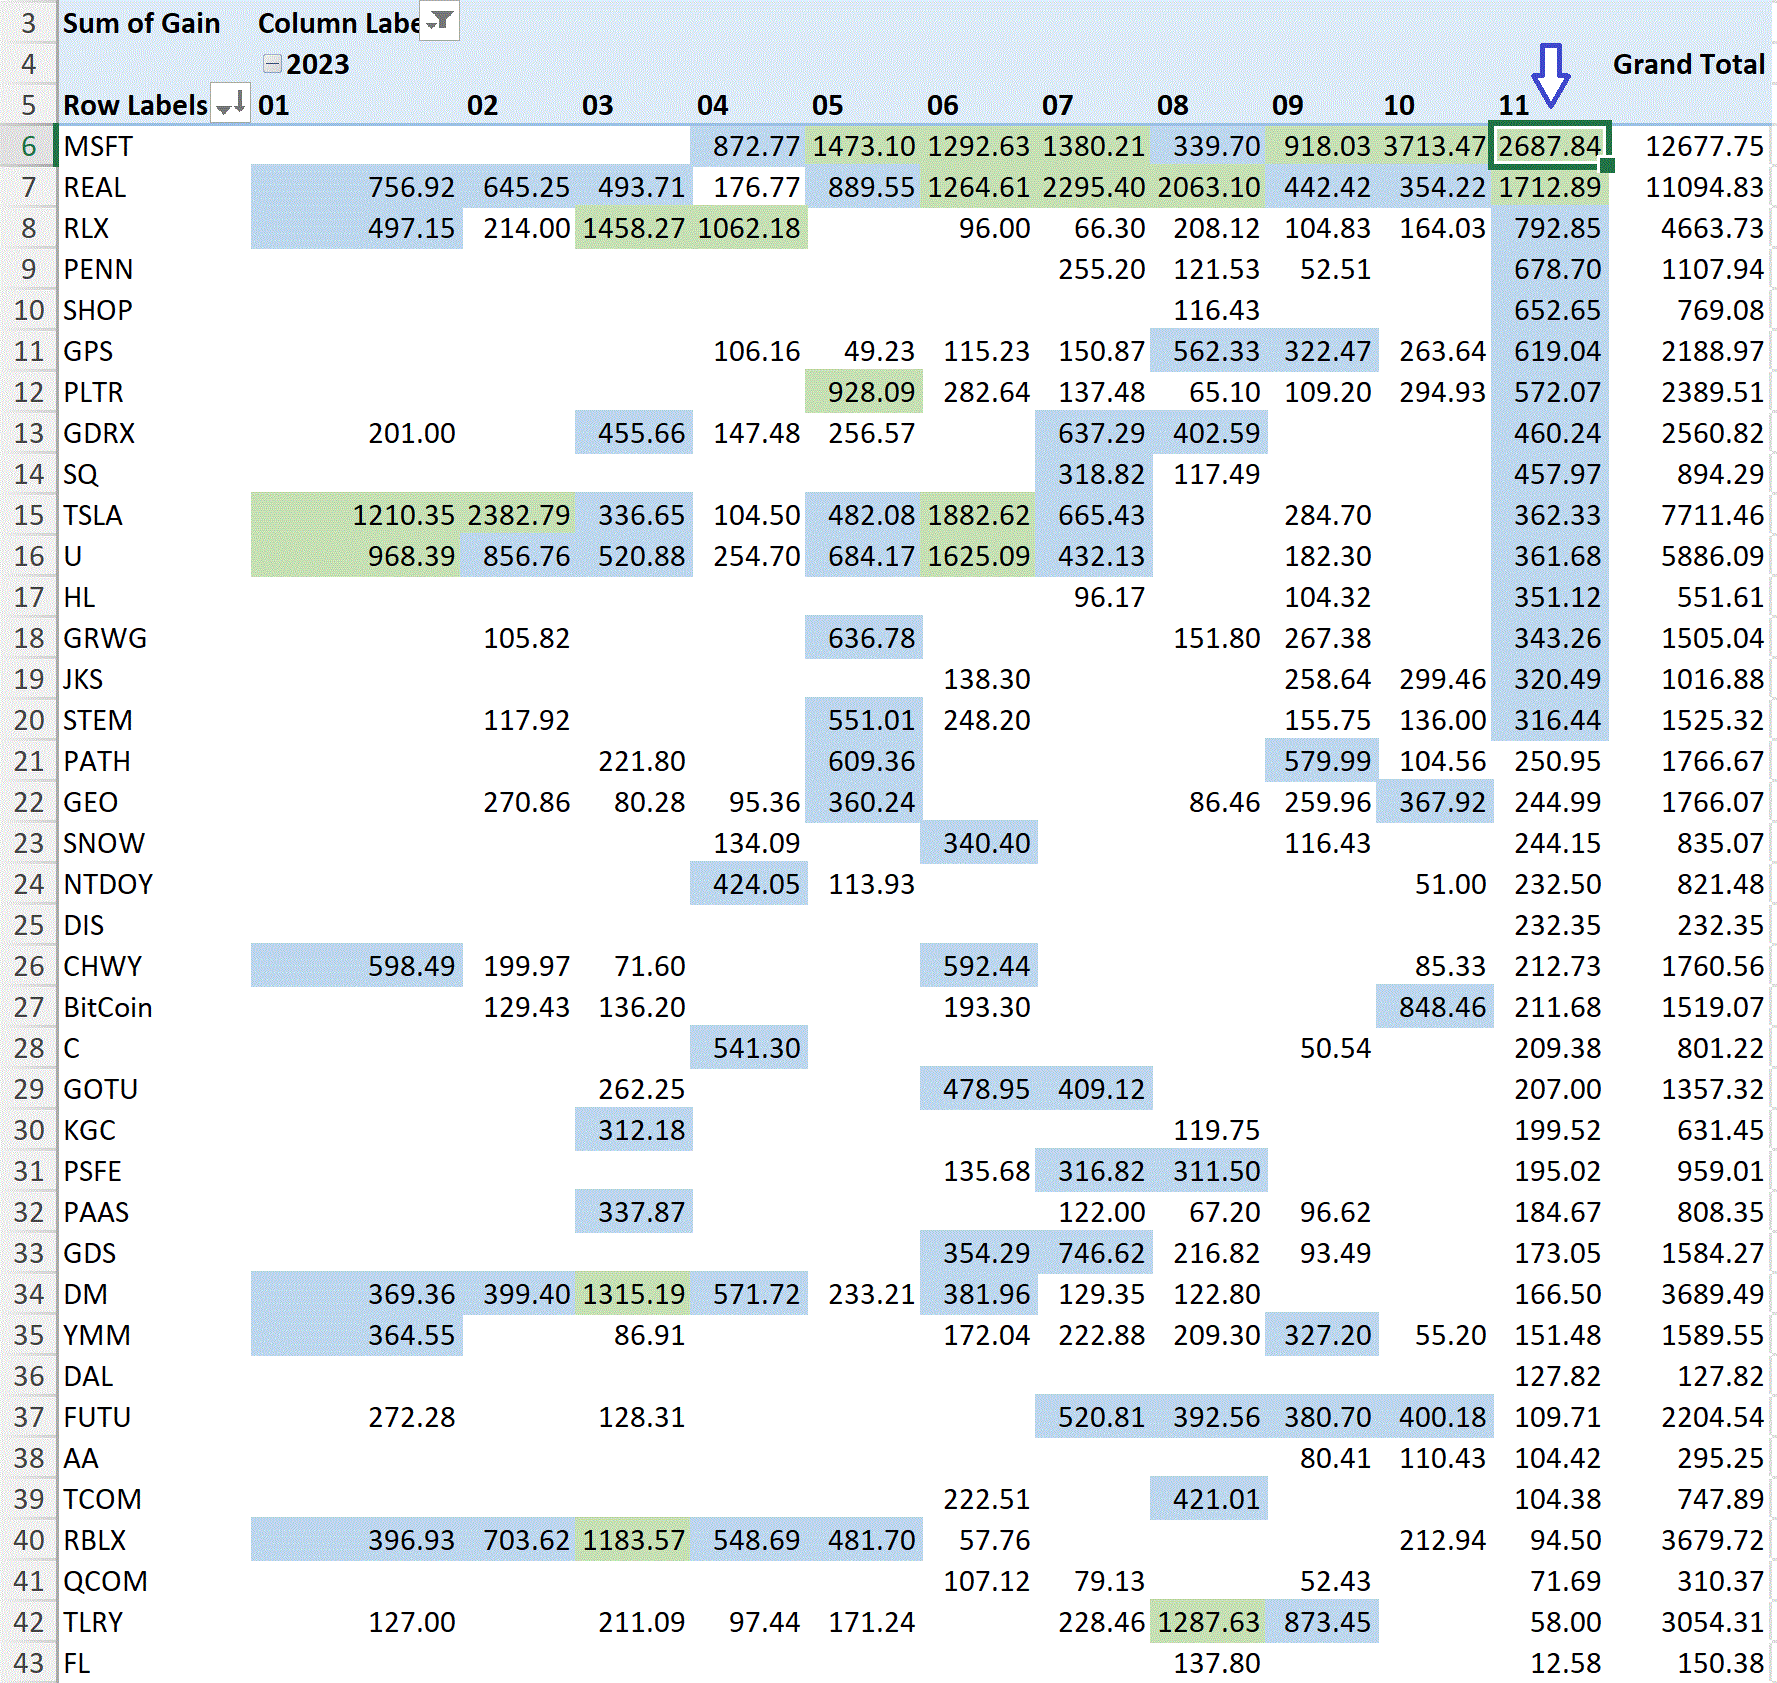Select U June value 1625.09
Screen dimensions: 1777x1683
(978, 556)
